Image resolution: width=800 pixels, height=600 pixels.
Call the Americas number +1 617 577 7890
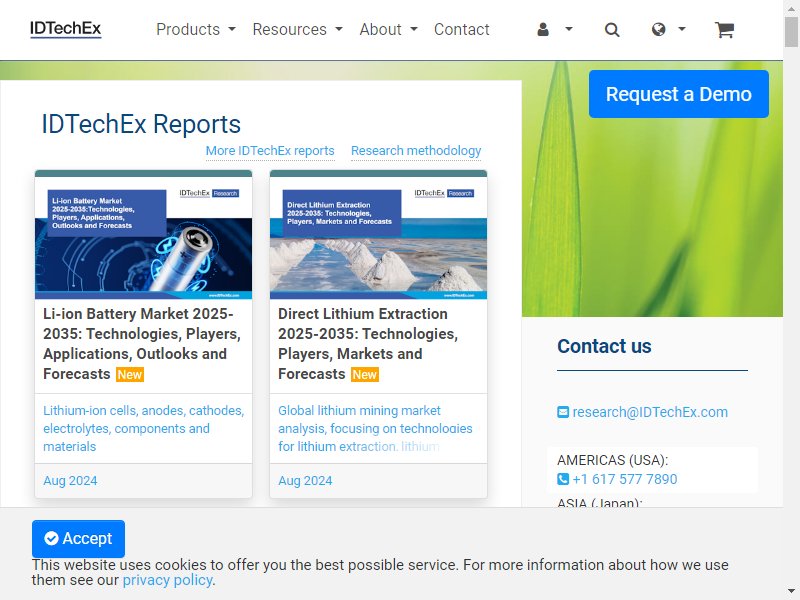[x=625, y=480]
